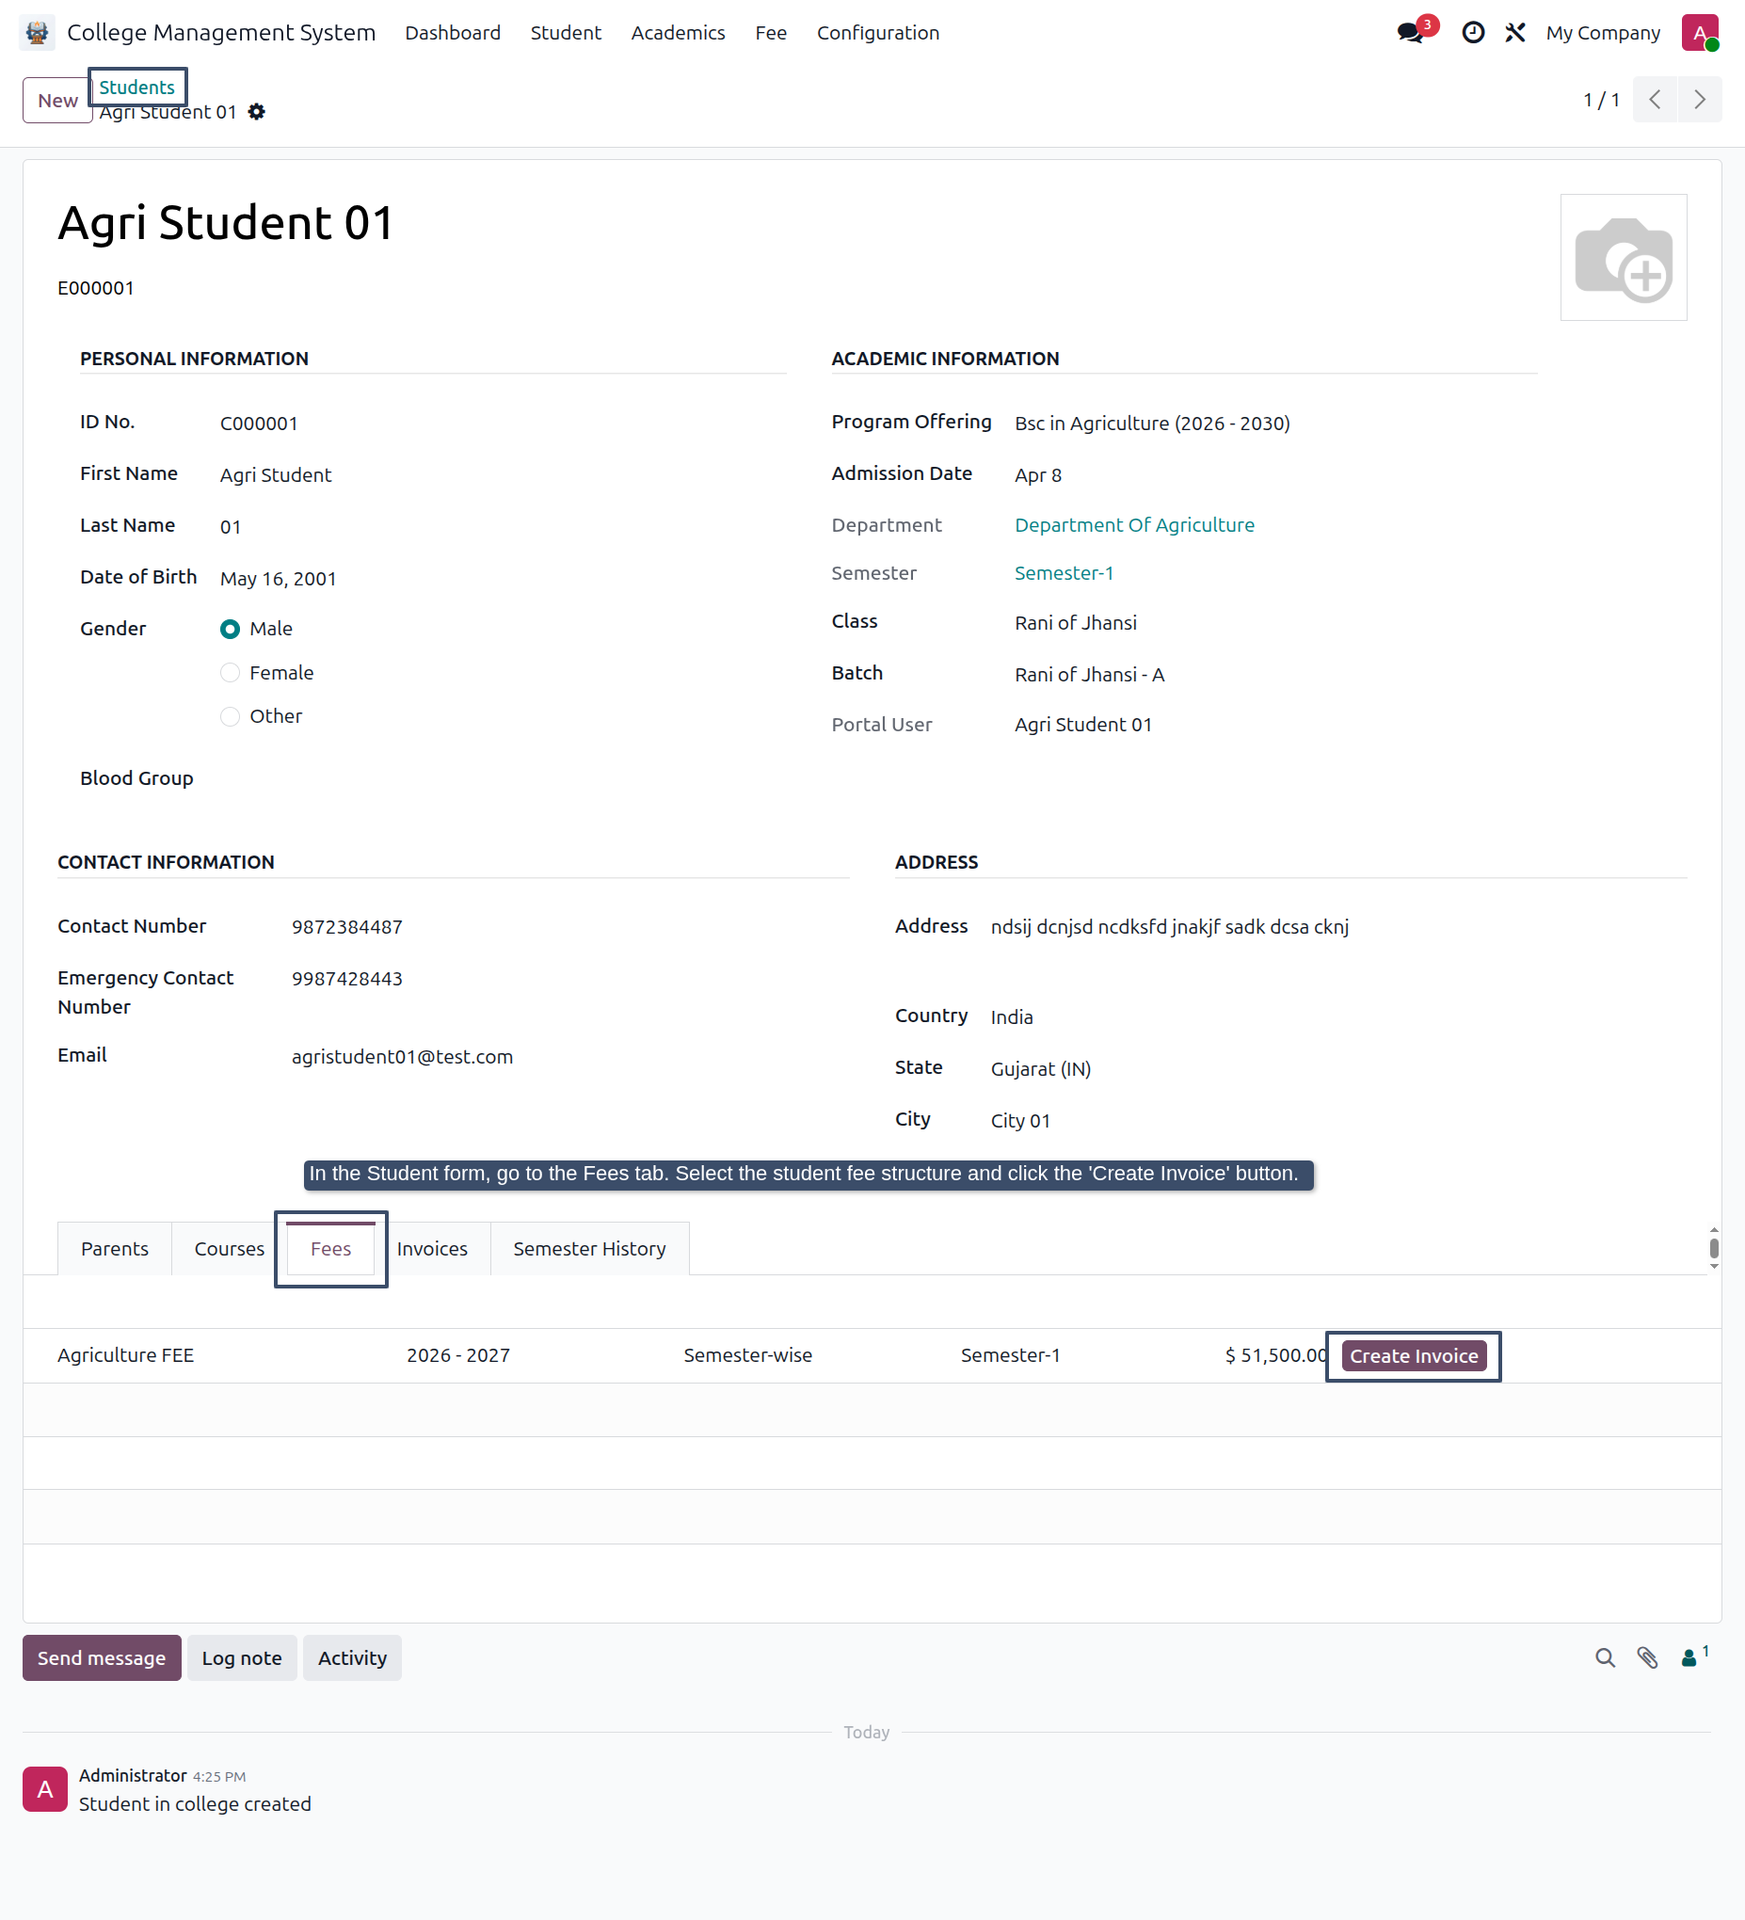Open the Student menu
Image resolution: width=1745 pixels, height=1920 pixels.
point(566,33)
